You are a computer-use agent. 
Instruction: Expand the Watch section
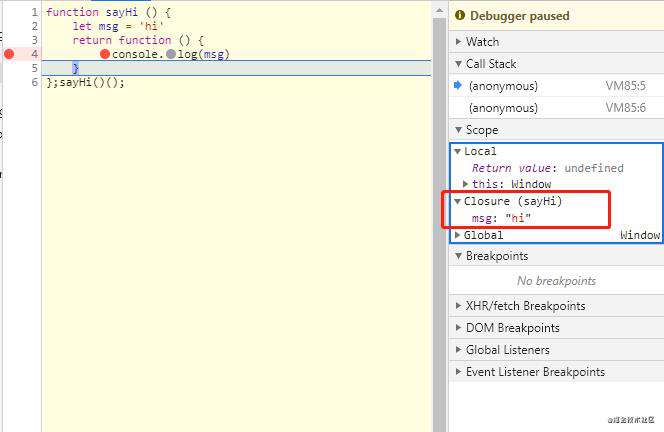point(556,42)
